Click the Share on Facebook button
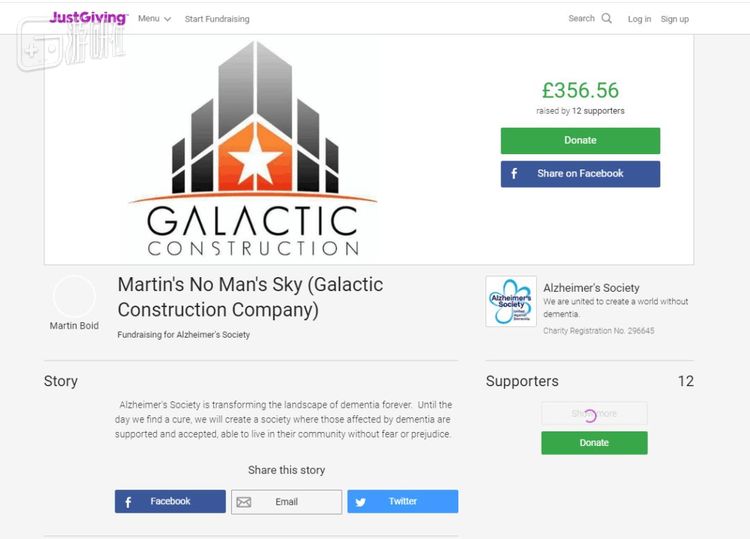This screenshot has height=539, width=750. (580, 174)
